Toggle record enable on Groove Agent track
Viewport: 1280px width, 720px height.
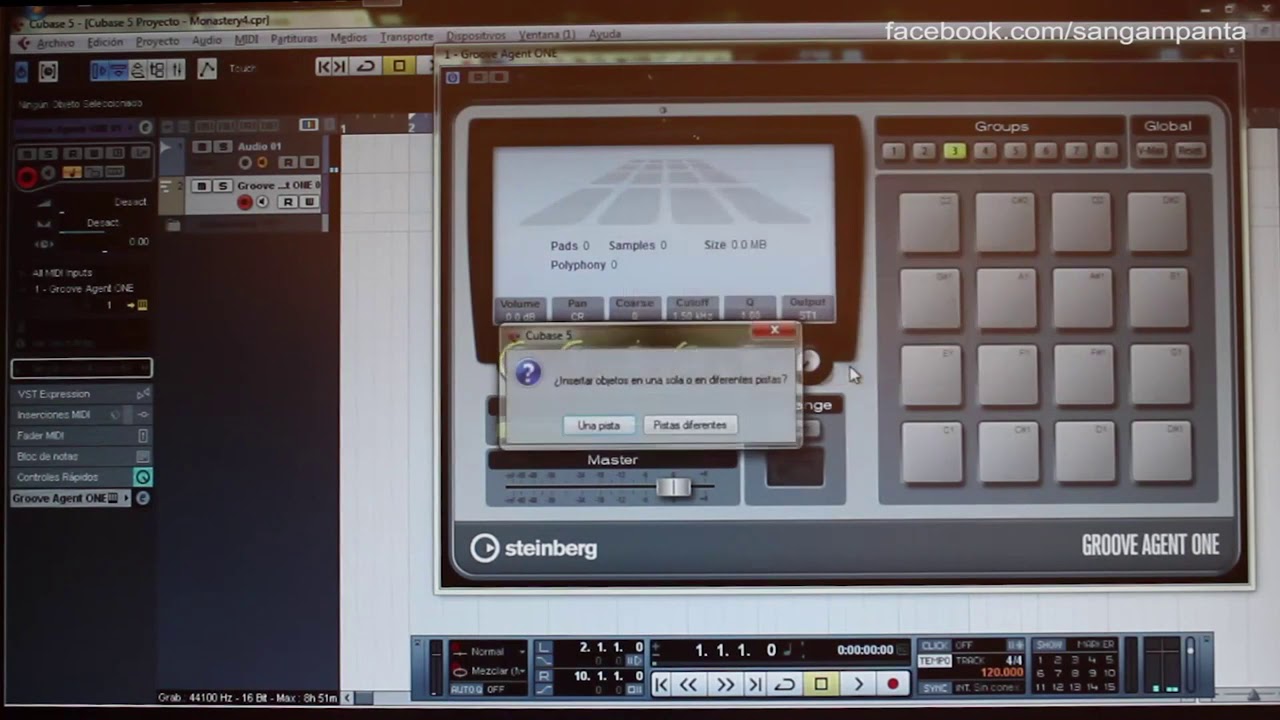pyautogui.click(x=244, y=202)
